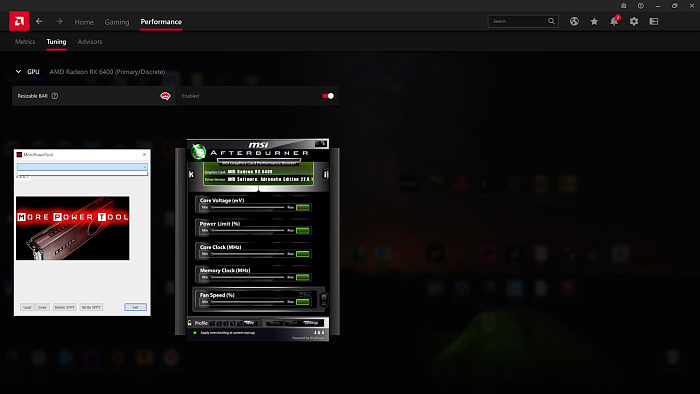700x394 pixels.
Task: Switch to the Gaming tab
Action: [x=117, y=22]
